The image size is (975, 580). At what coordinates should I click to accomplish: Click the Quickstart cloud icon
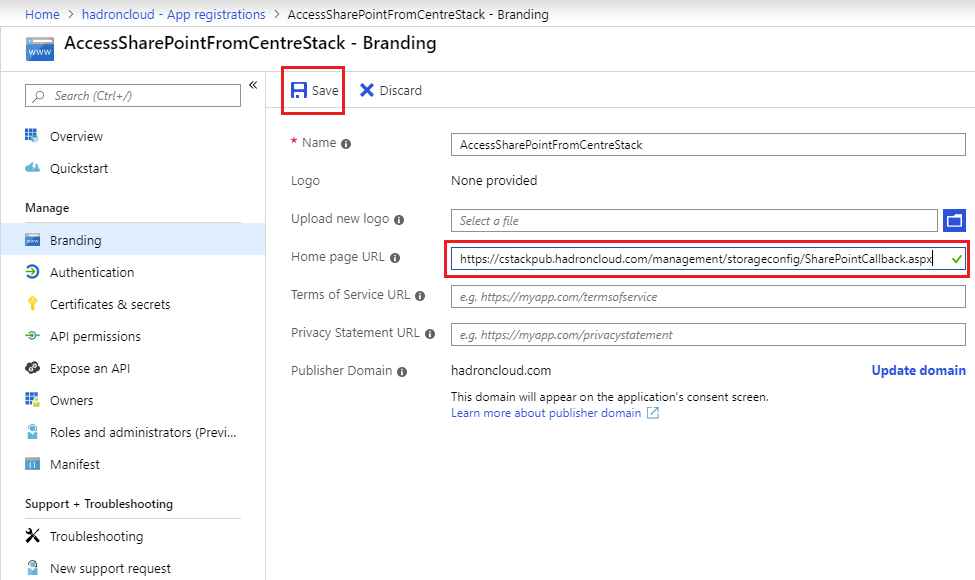coord(32,168)
